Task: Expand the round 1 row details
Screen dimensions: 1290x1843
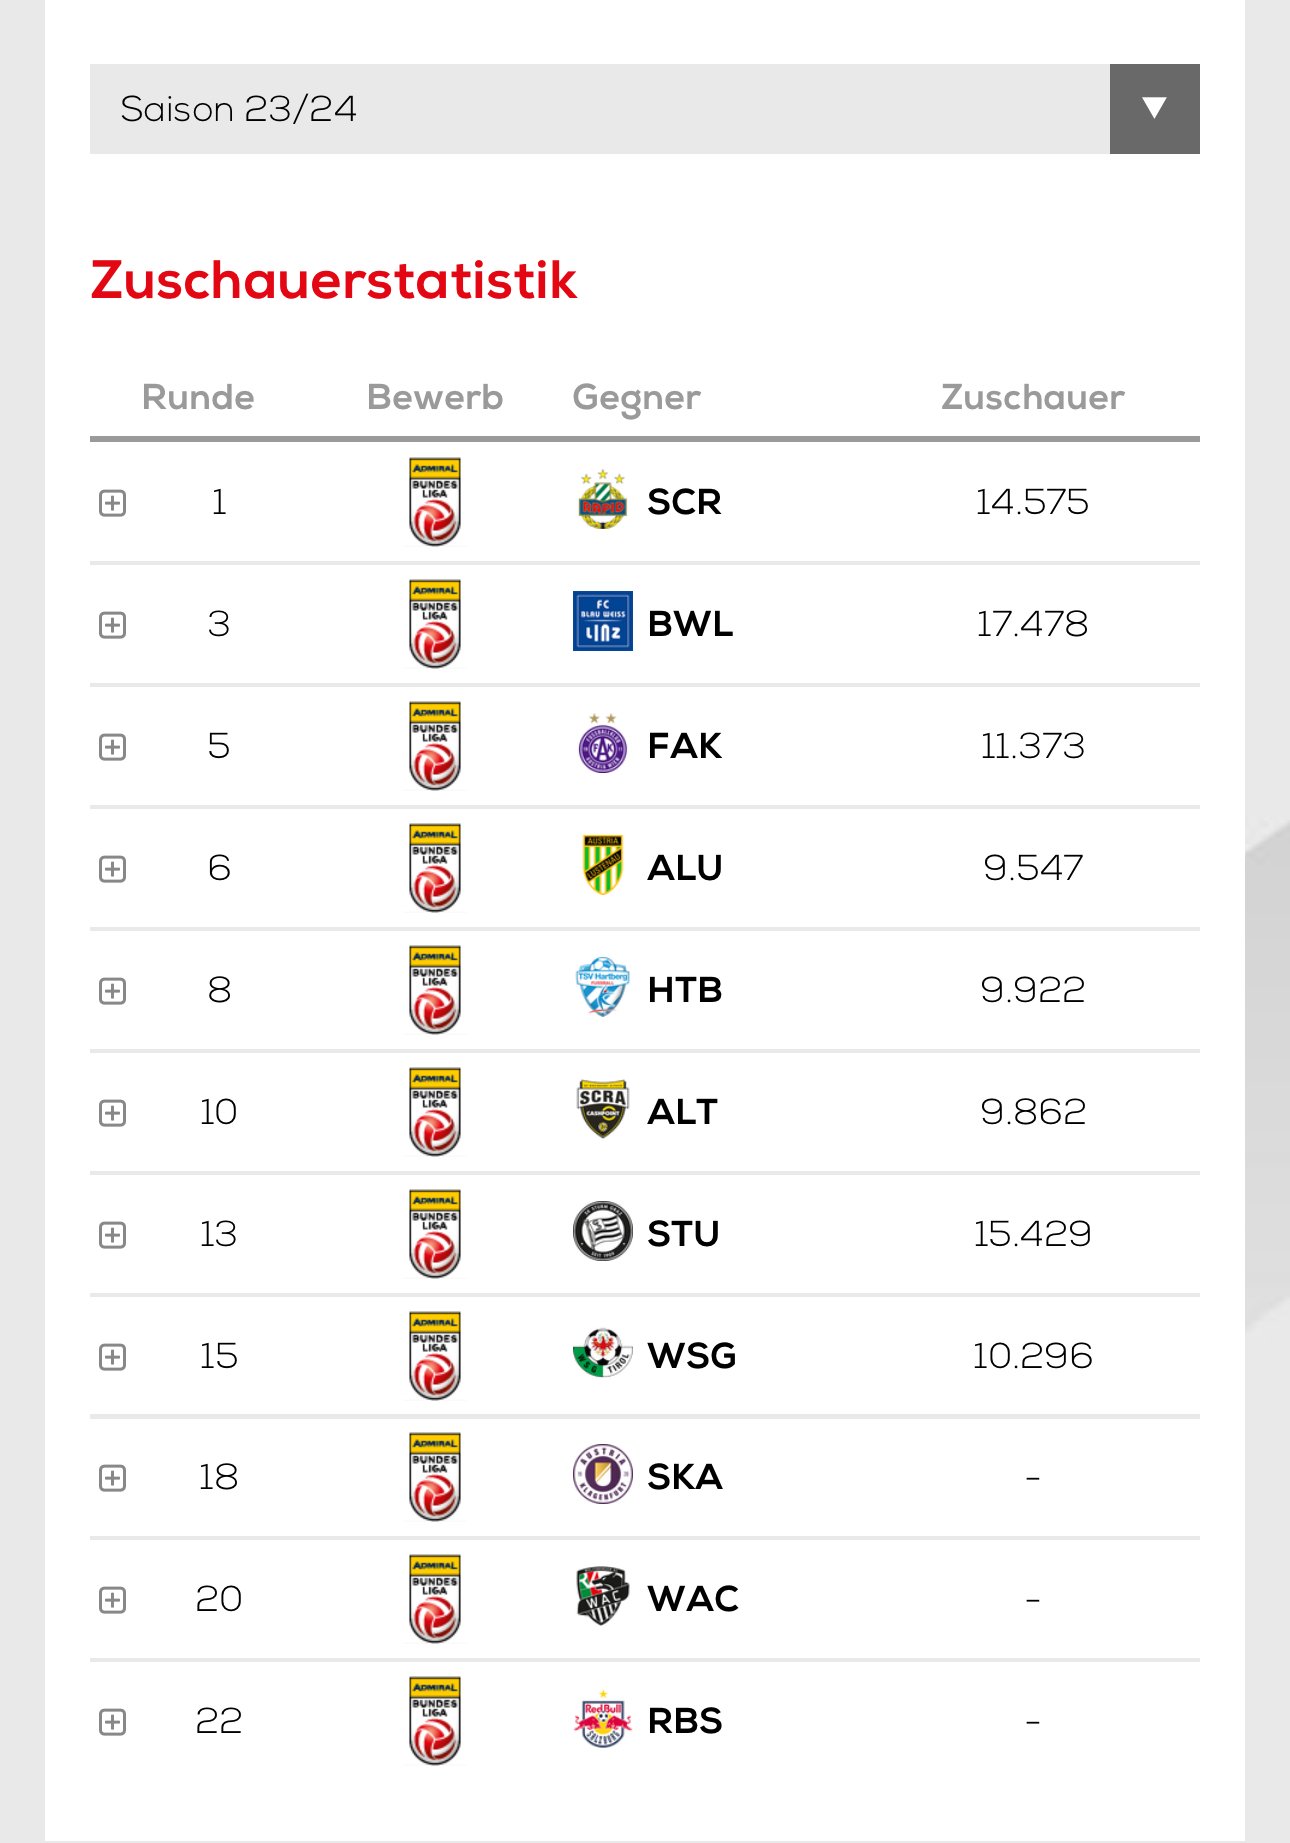Action: pyautogui.click(x=113, y=503)
